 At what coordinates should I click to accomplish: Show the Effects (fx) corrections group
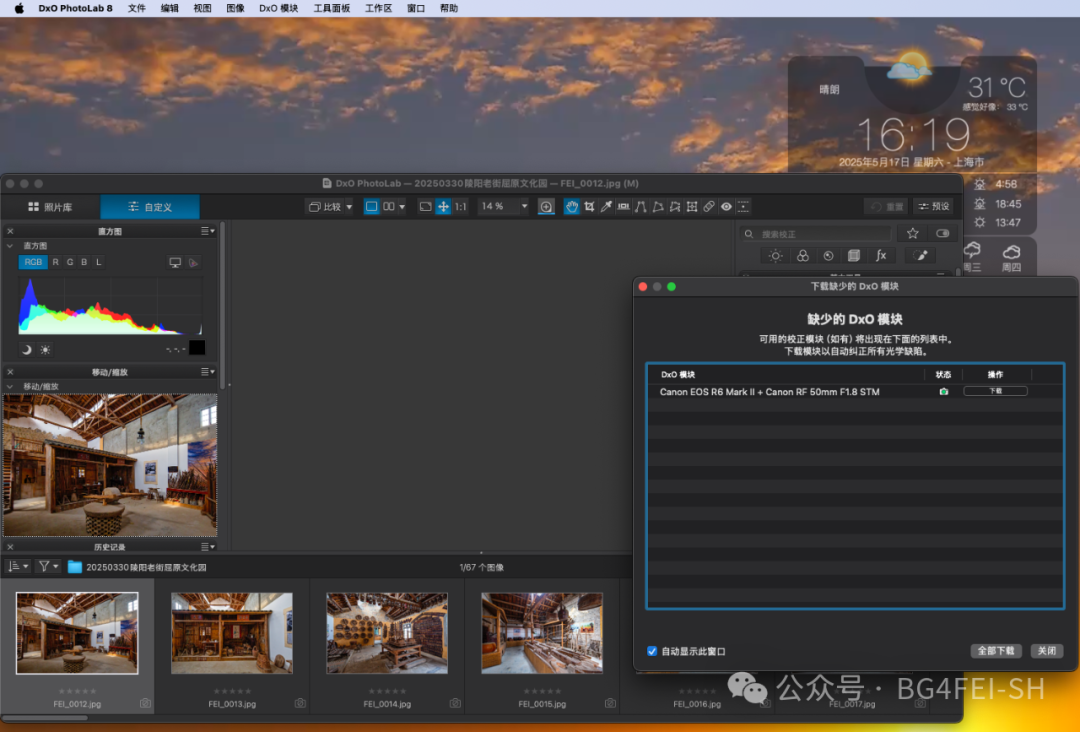881,255
